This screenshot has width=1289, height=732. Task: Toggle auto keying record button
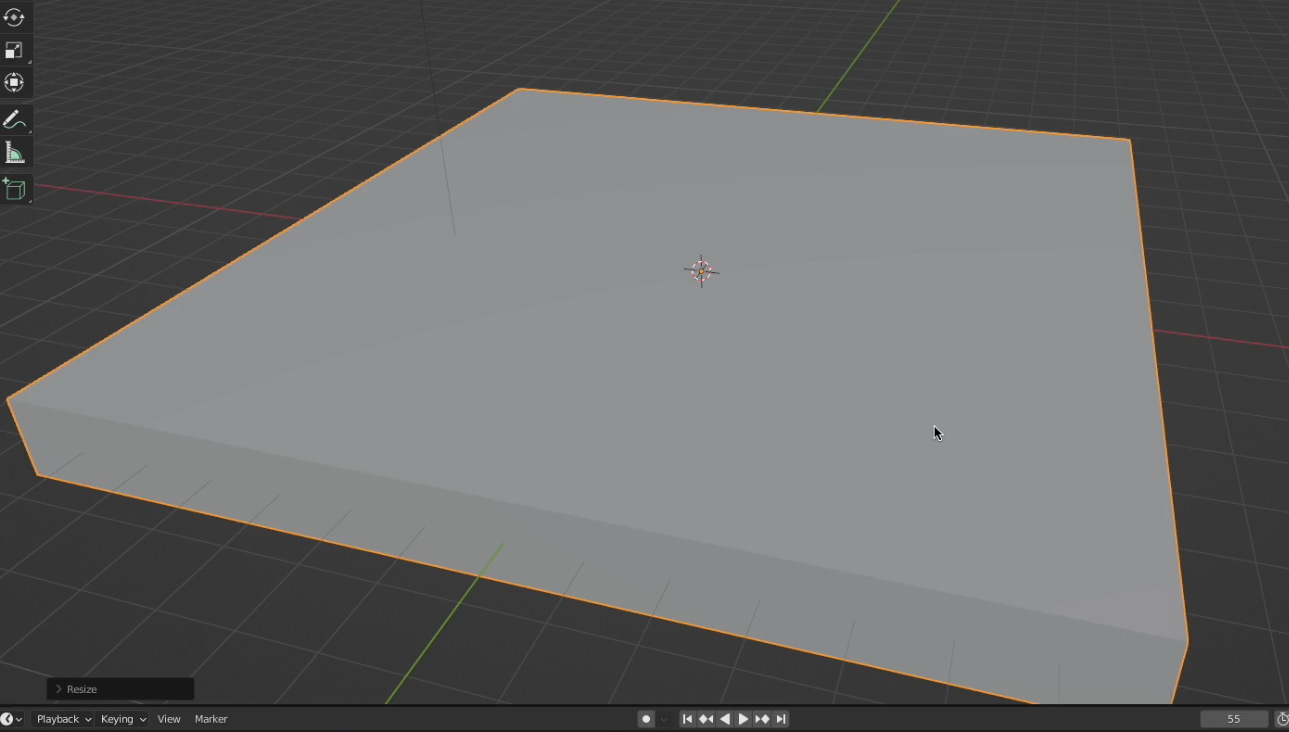(646, 719)
